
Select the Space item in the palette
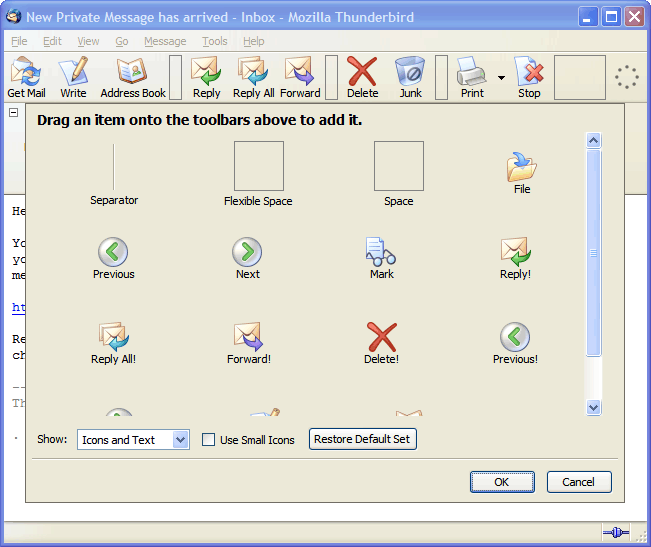(399, 174)
